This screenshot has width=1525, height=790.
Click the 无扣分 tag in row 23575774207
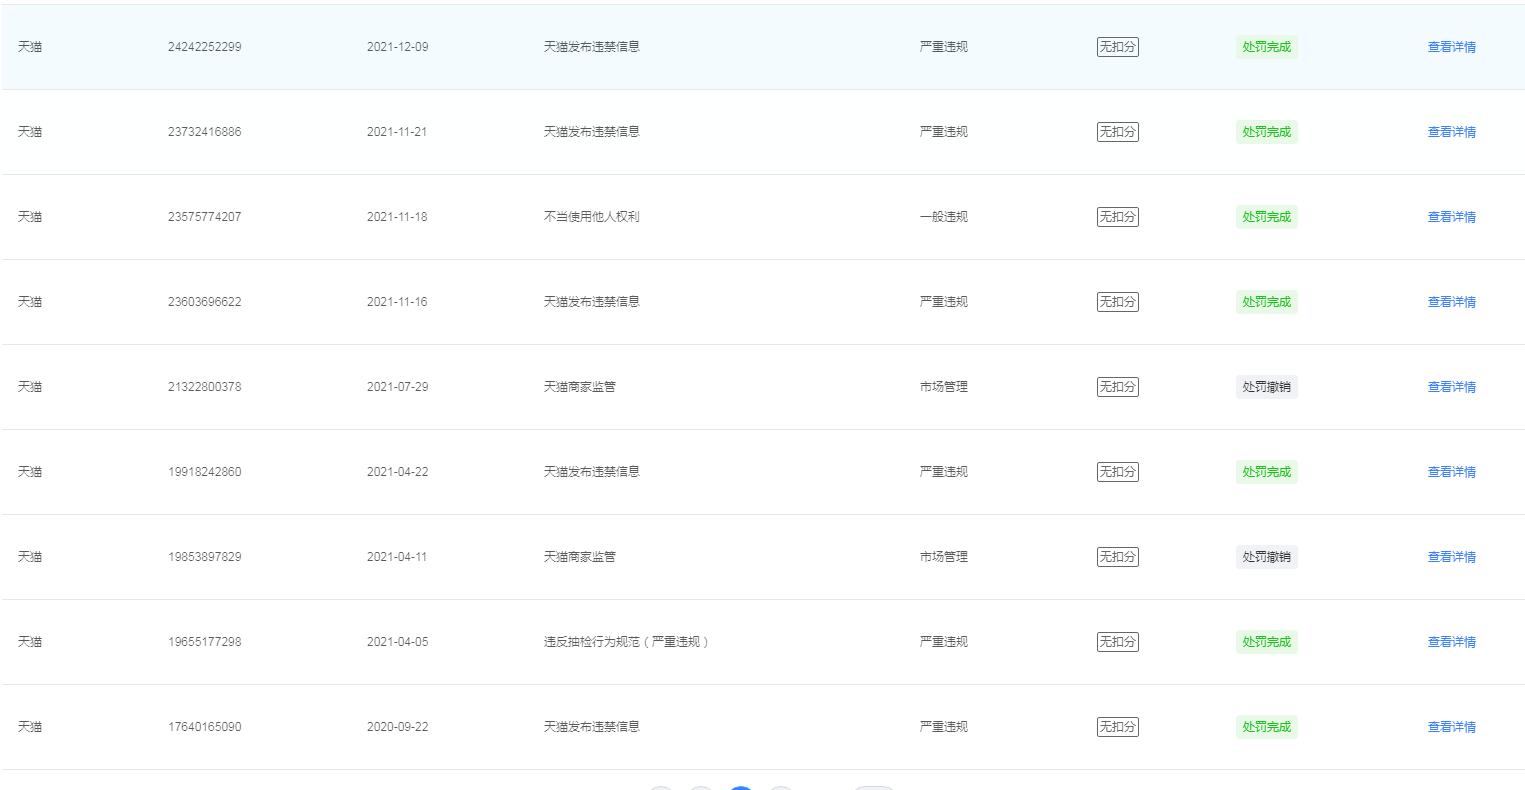(x=1117, y=217)
